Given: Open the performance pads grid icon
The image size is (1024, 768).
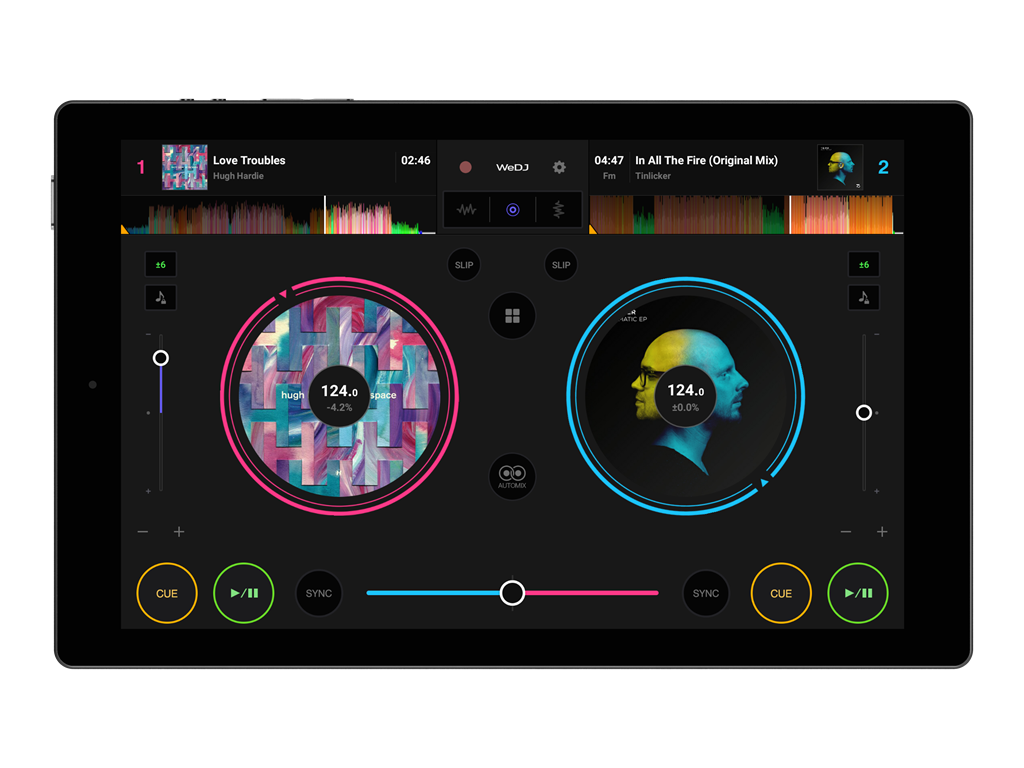Looking at the screenshot, I should click(x=513, y=316).
